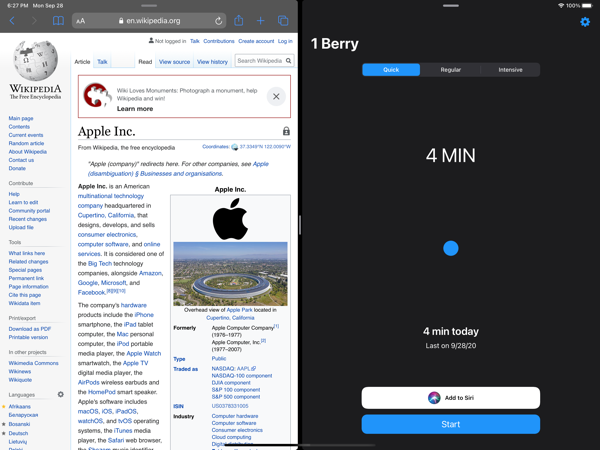
Task: Tap the en.wikipedia.org address bar
Action: coord(149,21)
